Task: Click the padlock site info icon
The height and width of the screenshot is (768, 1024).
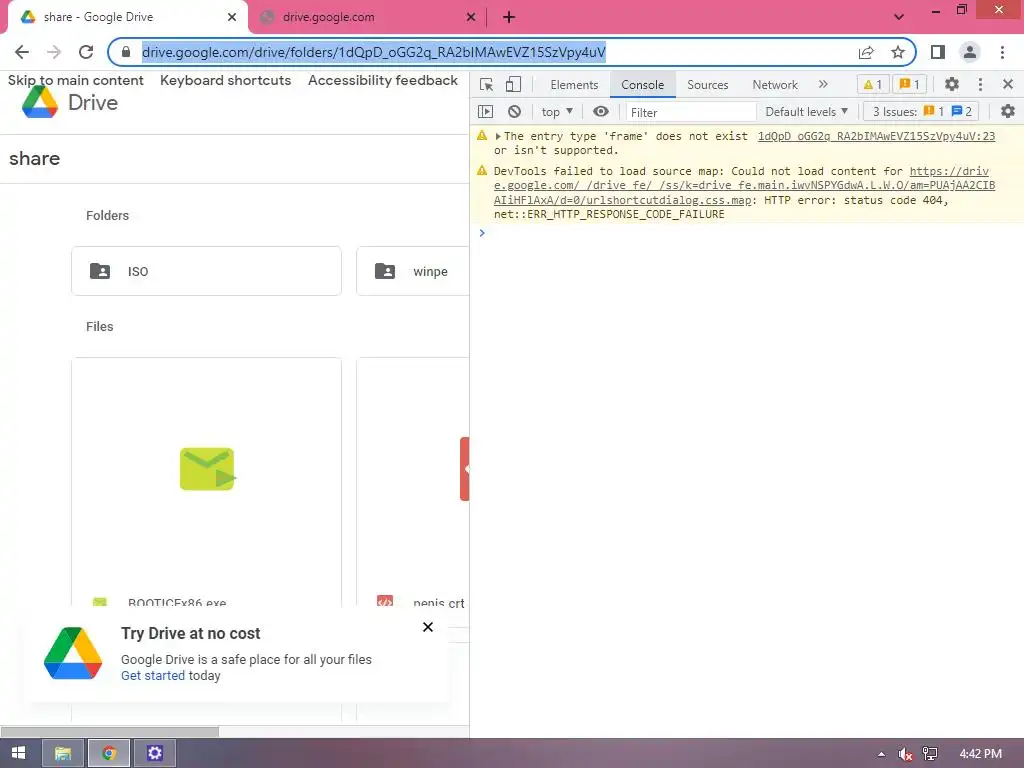Action: pos(127,52)
